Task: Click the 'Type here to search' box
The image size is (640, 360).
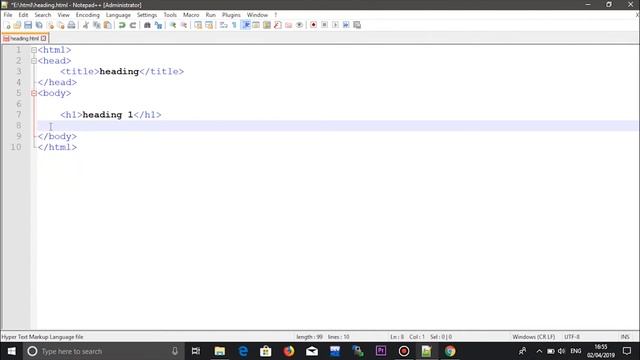Action: (x=102, y=351)
